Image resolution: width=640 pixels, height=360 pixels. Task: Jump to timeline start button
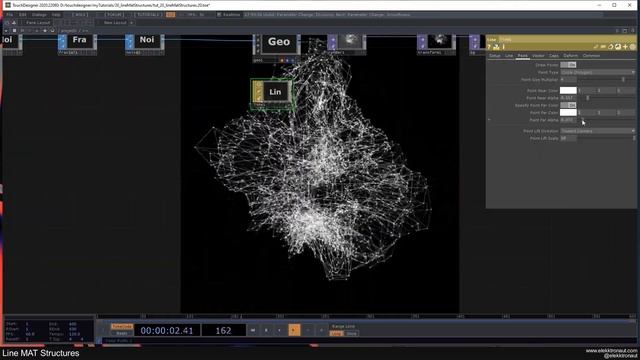point(253,330)
